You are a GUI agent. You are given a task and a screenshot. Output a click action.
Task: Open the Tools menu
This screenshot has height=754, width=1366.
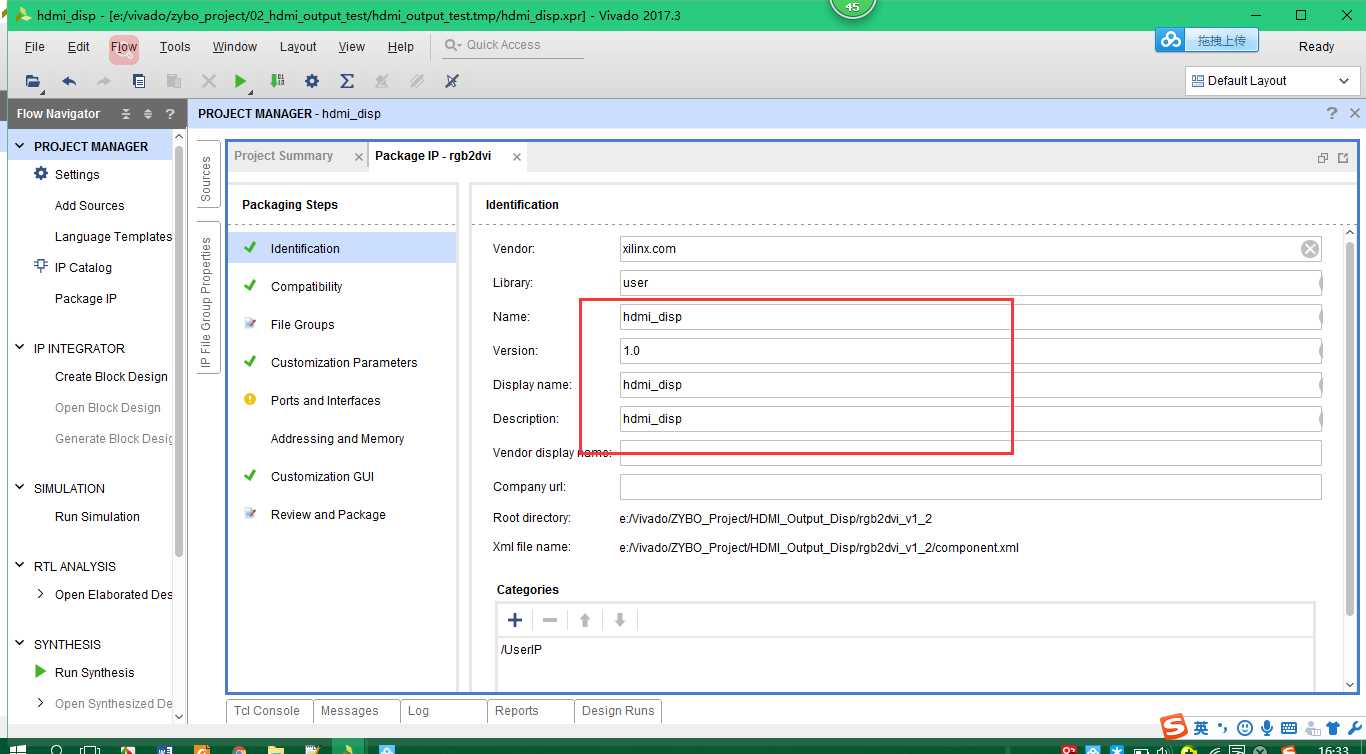coord(175,47)
